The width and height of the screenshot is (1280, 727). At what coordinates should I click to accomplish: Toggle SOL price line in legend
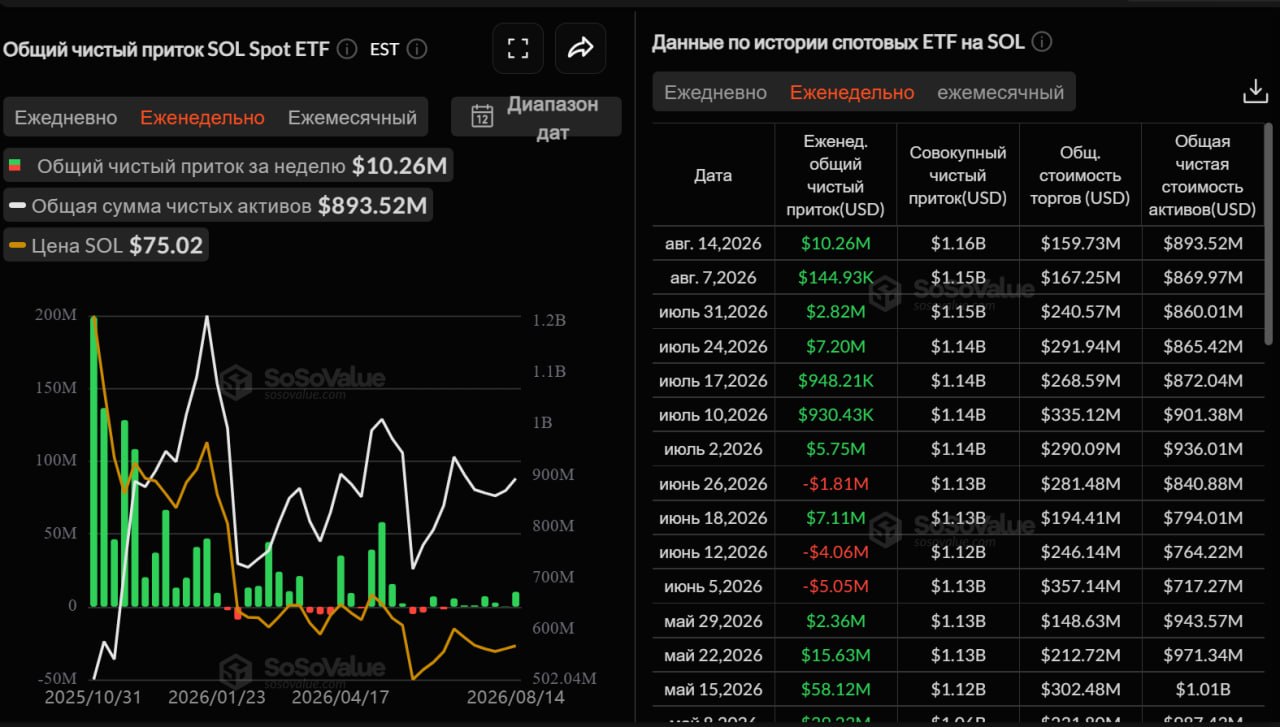coord(106,246)
